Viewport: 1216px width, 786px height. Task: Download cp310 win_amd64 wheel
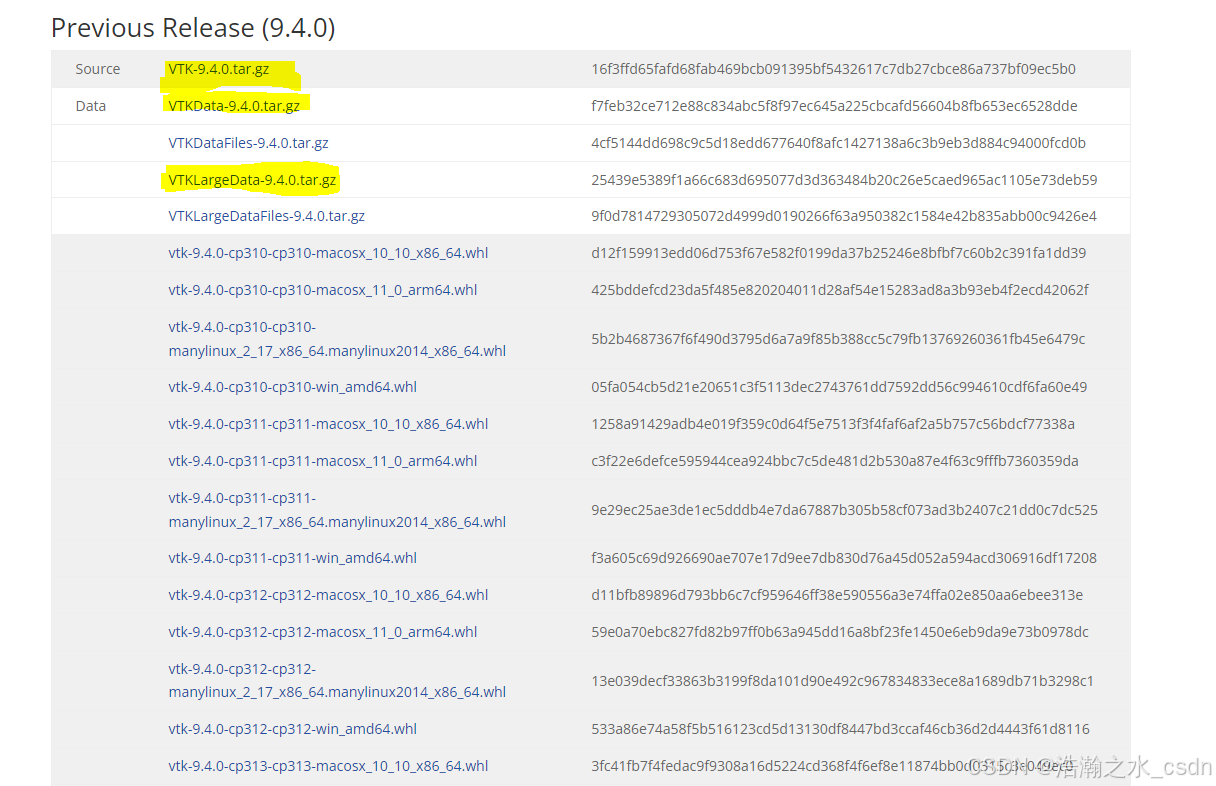(292, 387)
